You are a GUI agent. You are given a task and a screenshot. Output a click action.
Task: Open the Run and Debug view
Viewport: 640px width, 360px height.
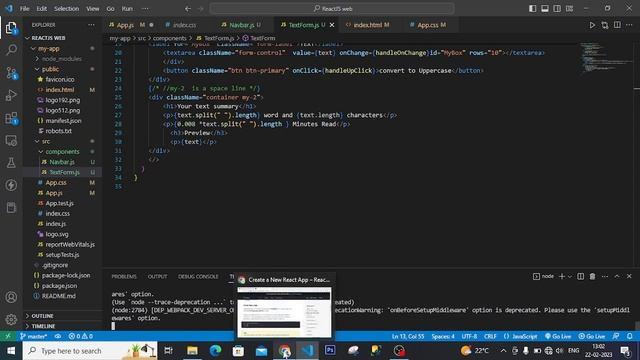pos(11,95)
